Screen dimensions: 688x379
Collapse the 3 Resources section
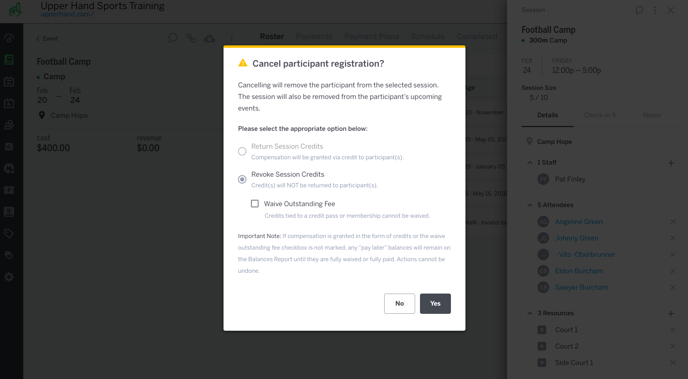tap(530, 313)
